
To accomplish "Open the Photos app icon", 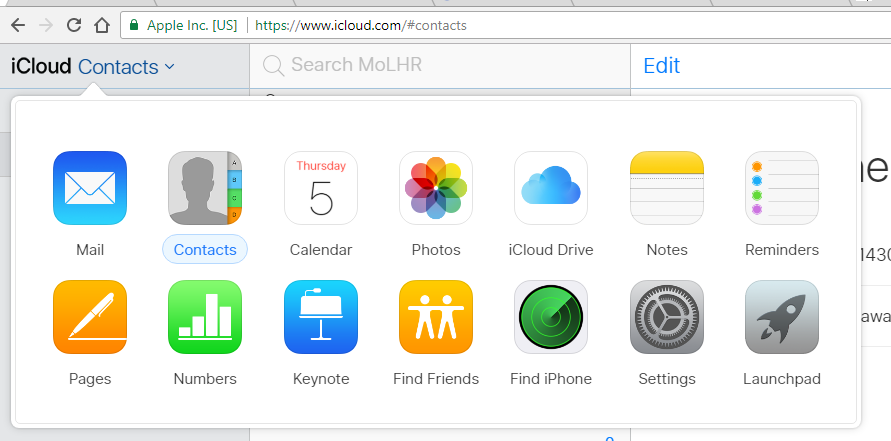I will click(436, 188).
